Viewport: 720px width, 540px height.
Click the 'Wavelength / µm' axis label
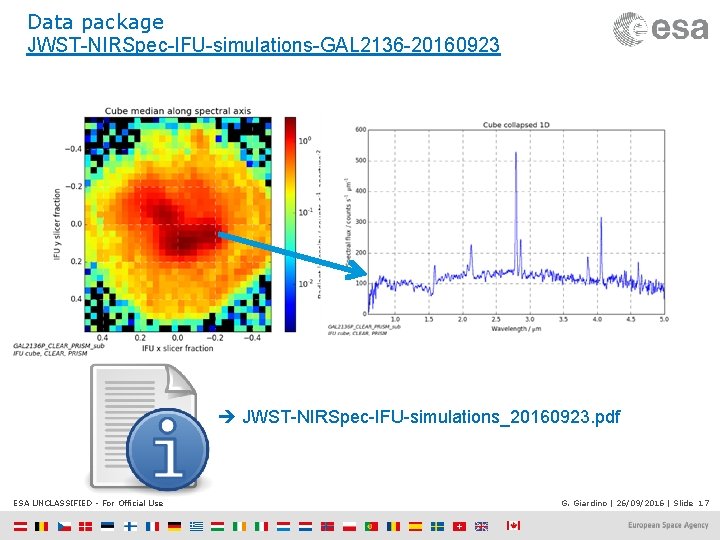516,329
